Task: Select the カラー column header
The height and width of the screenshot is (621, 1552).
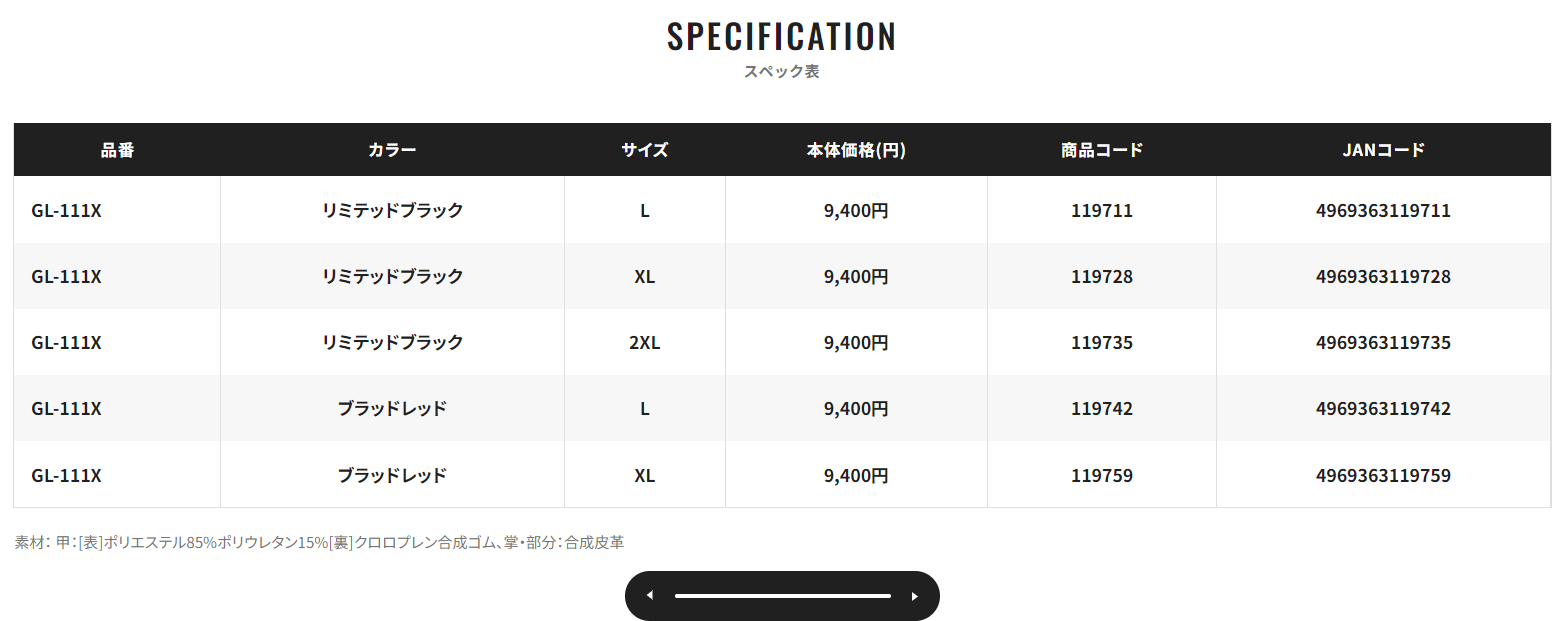Action: point(392,150)
